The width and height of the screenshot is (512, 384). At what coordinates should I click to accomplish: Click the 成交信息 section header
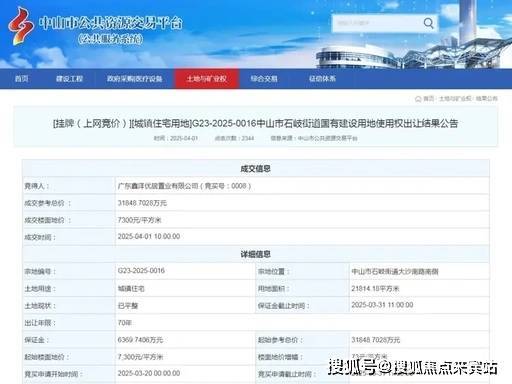point(256,169)
